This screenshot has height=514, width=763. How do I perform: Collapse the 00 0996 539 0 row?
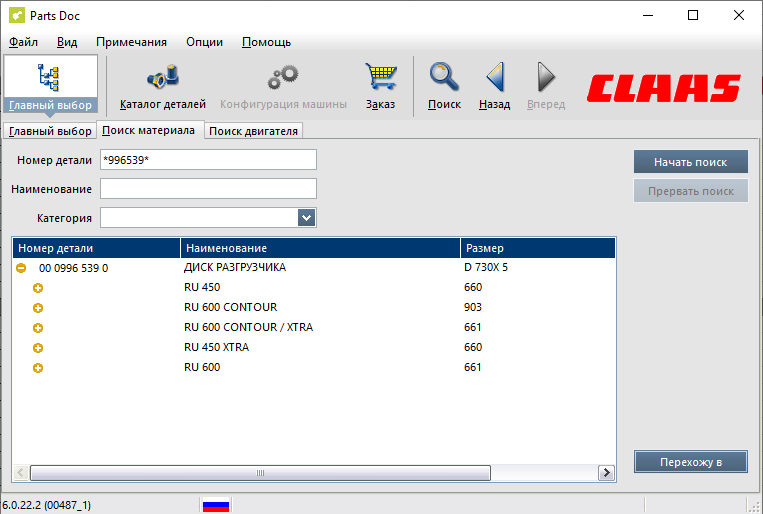21,268
